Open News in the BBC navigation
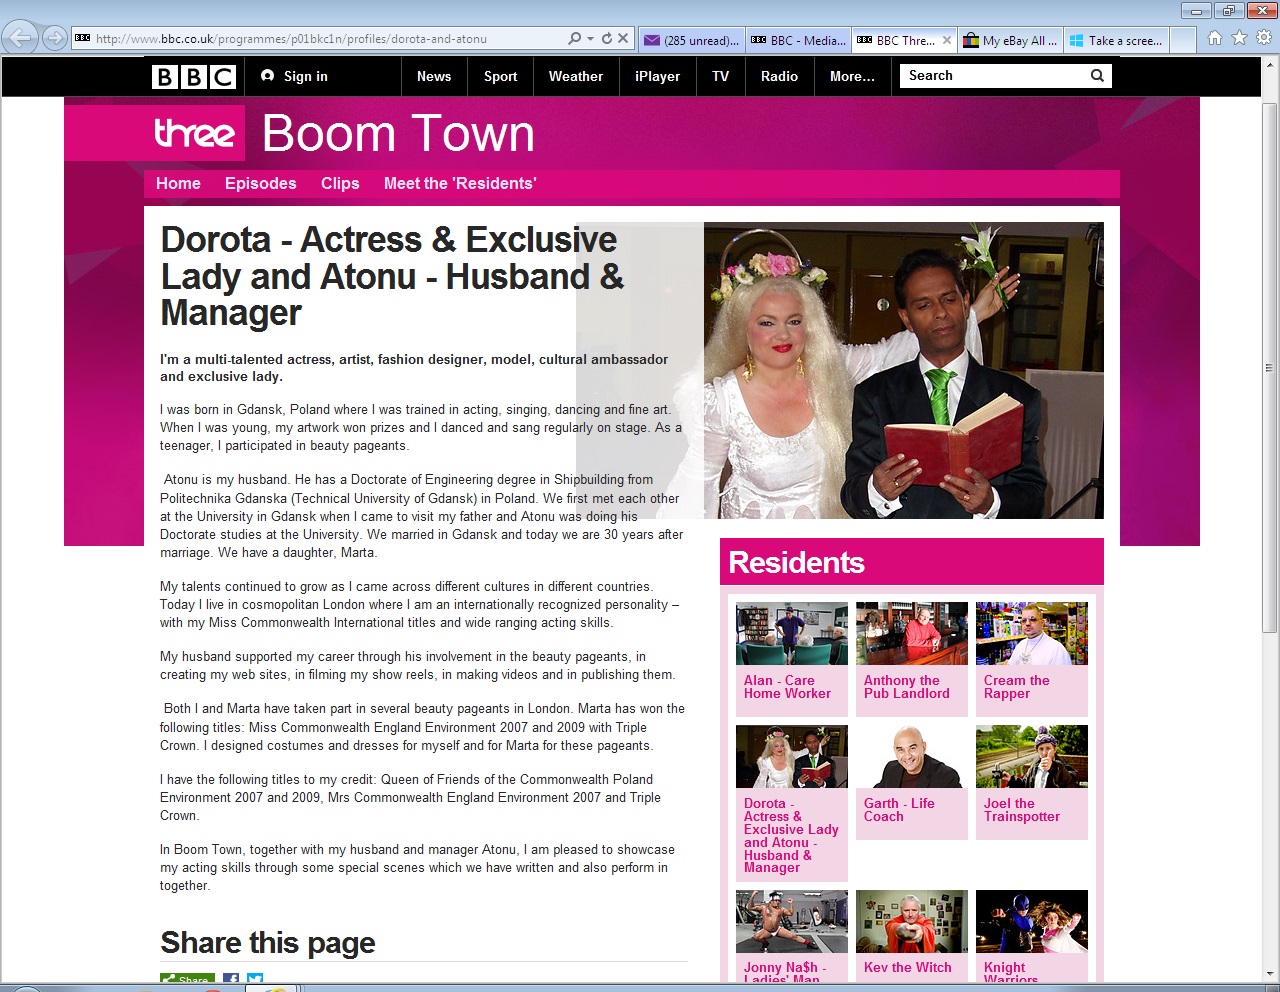The width and height of the screenshot is (1280, 992). pos(434,76)
